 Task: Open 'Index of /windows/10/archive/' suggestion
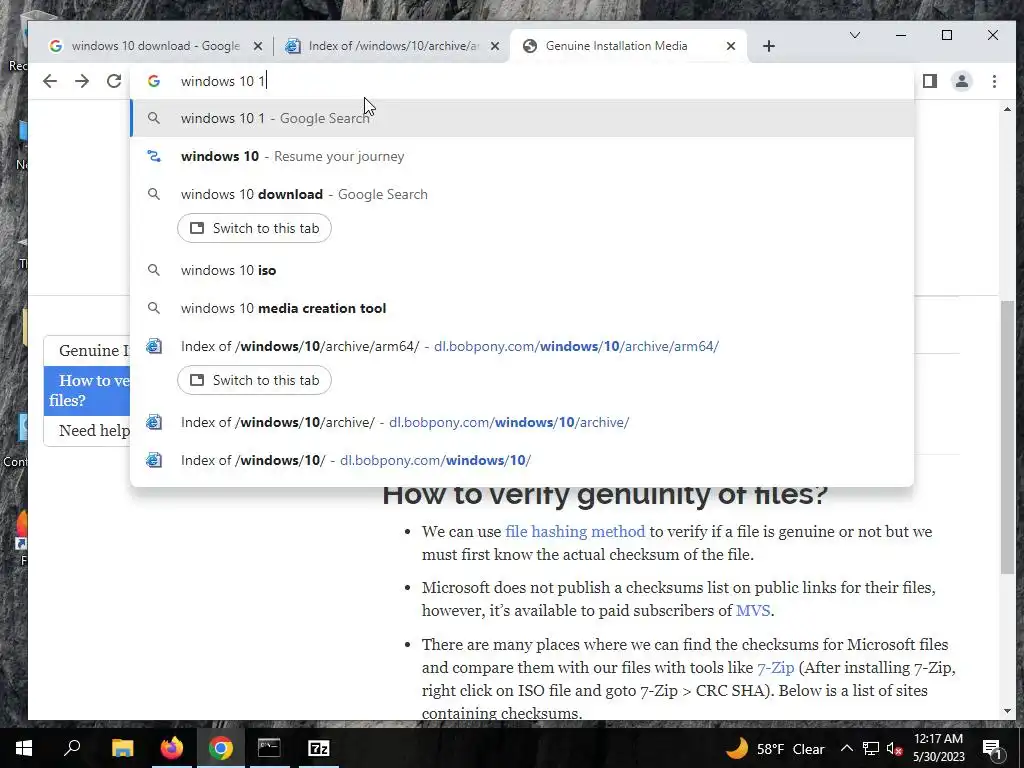(x=522, y=422)
